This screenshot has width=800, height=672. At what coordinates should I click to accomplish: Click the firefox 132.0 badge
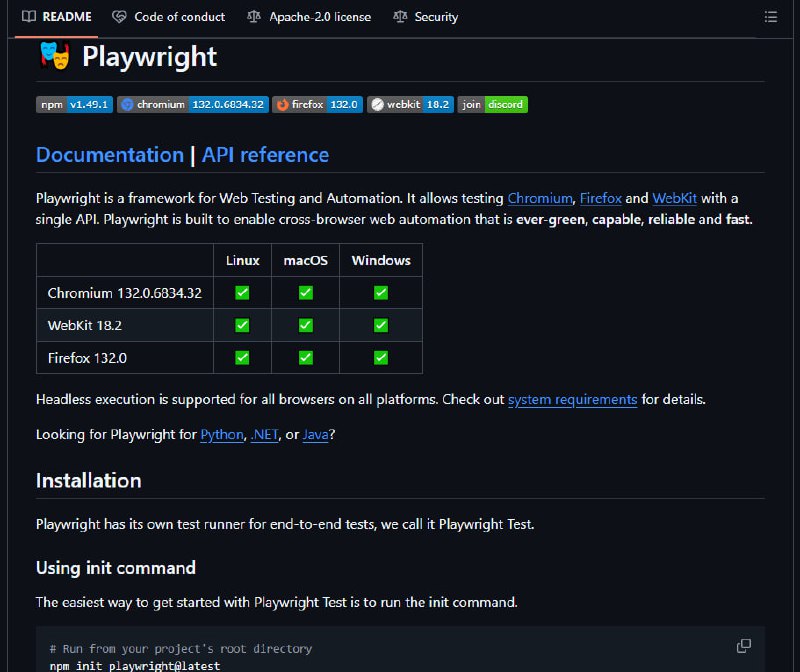coord(317,105)
